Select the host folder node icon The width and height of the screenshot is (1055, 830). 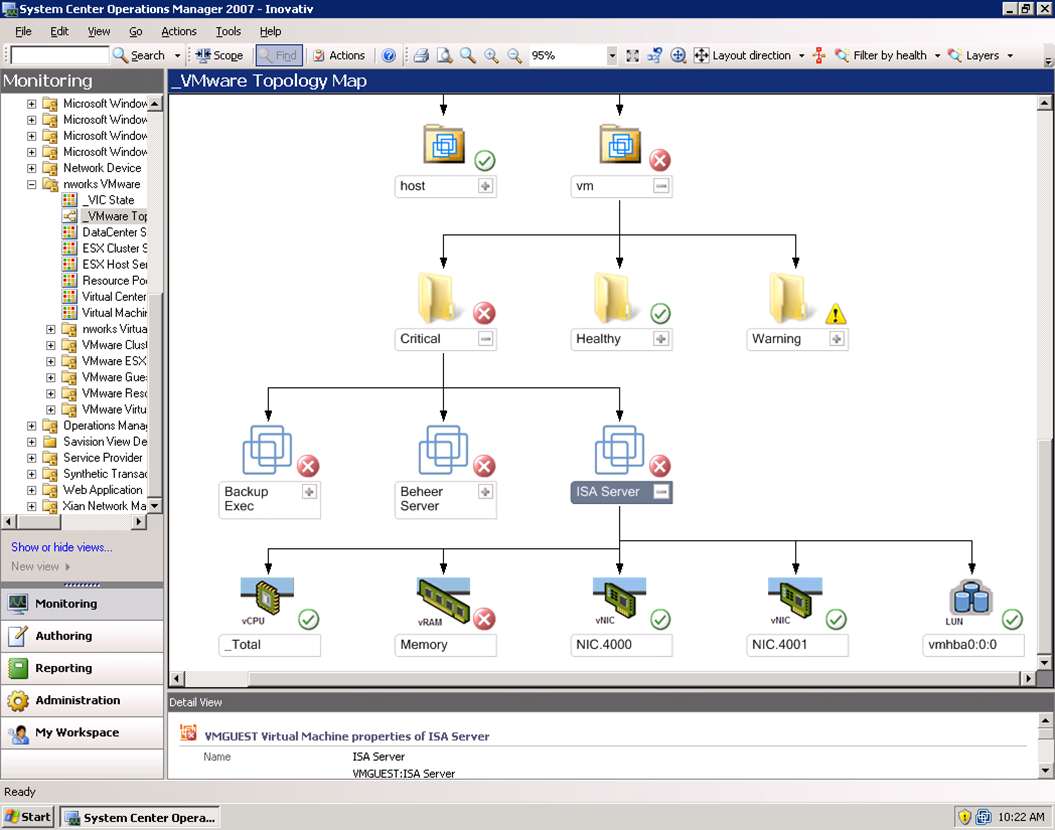[443, 144]
